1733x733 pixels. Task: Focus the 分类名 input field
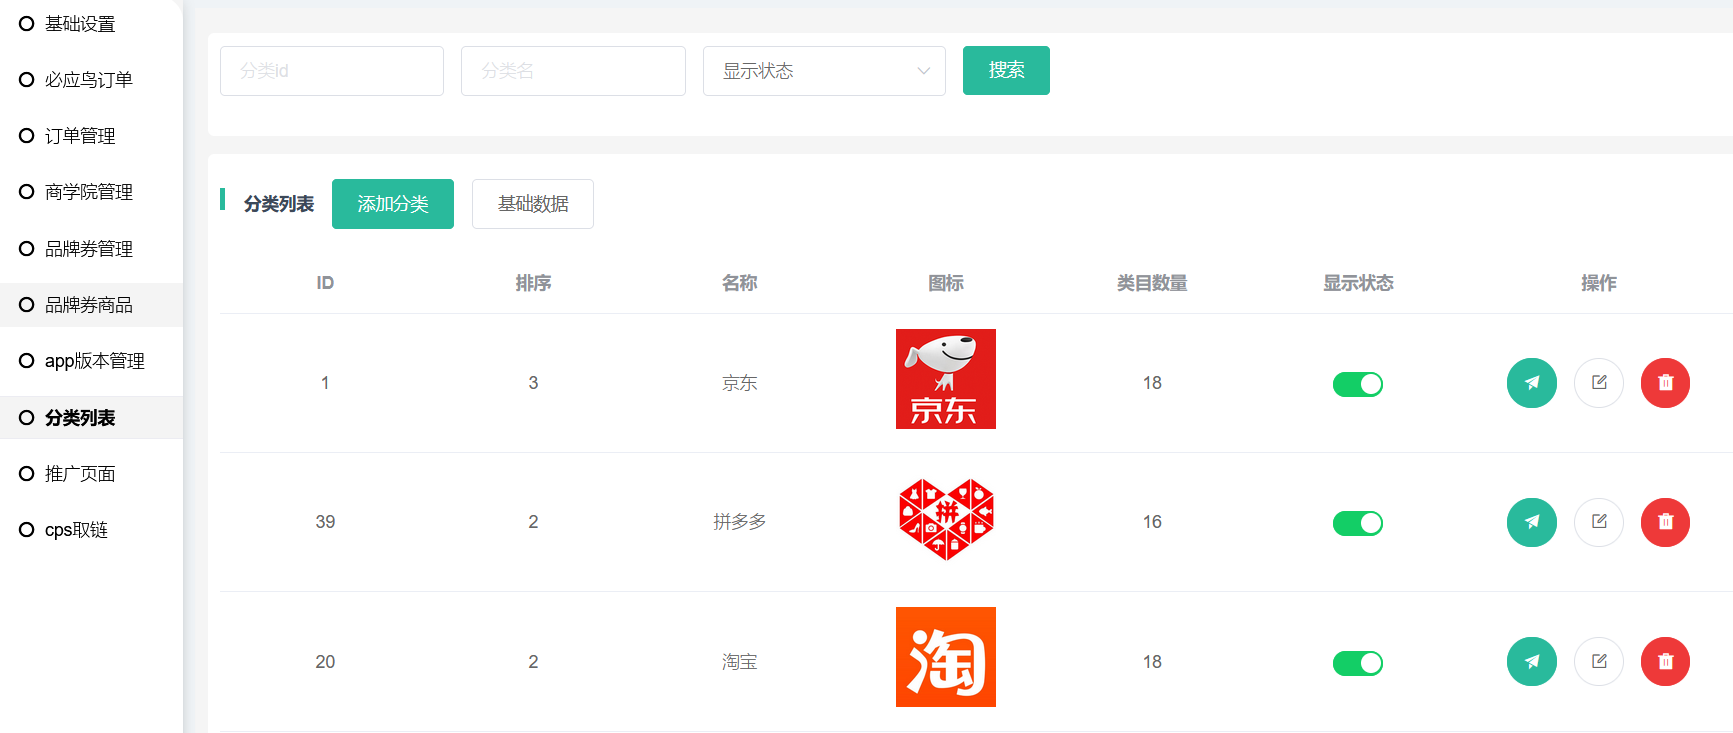coord(573,71)
